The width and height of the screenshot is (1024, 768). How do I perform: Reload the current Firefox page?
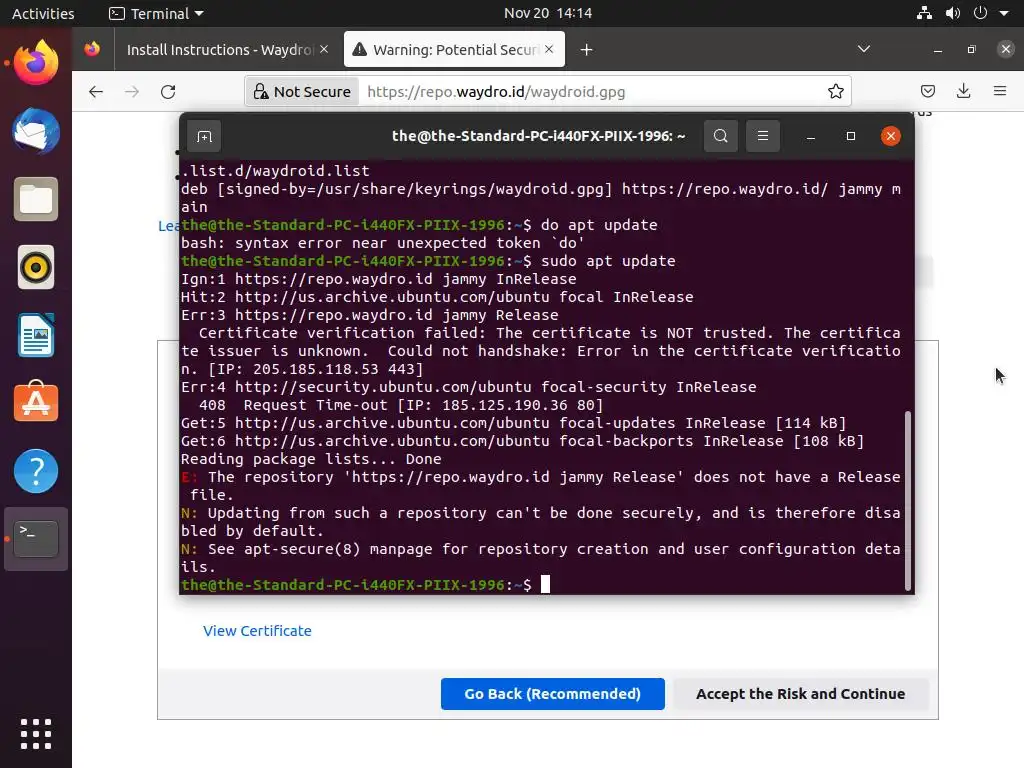pyautogui.click(x=168, y=91)
